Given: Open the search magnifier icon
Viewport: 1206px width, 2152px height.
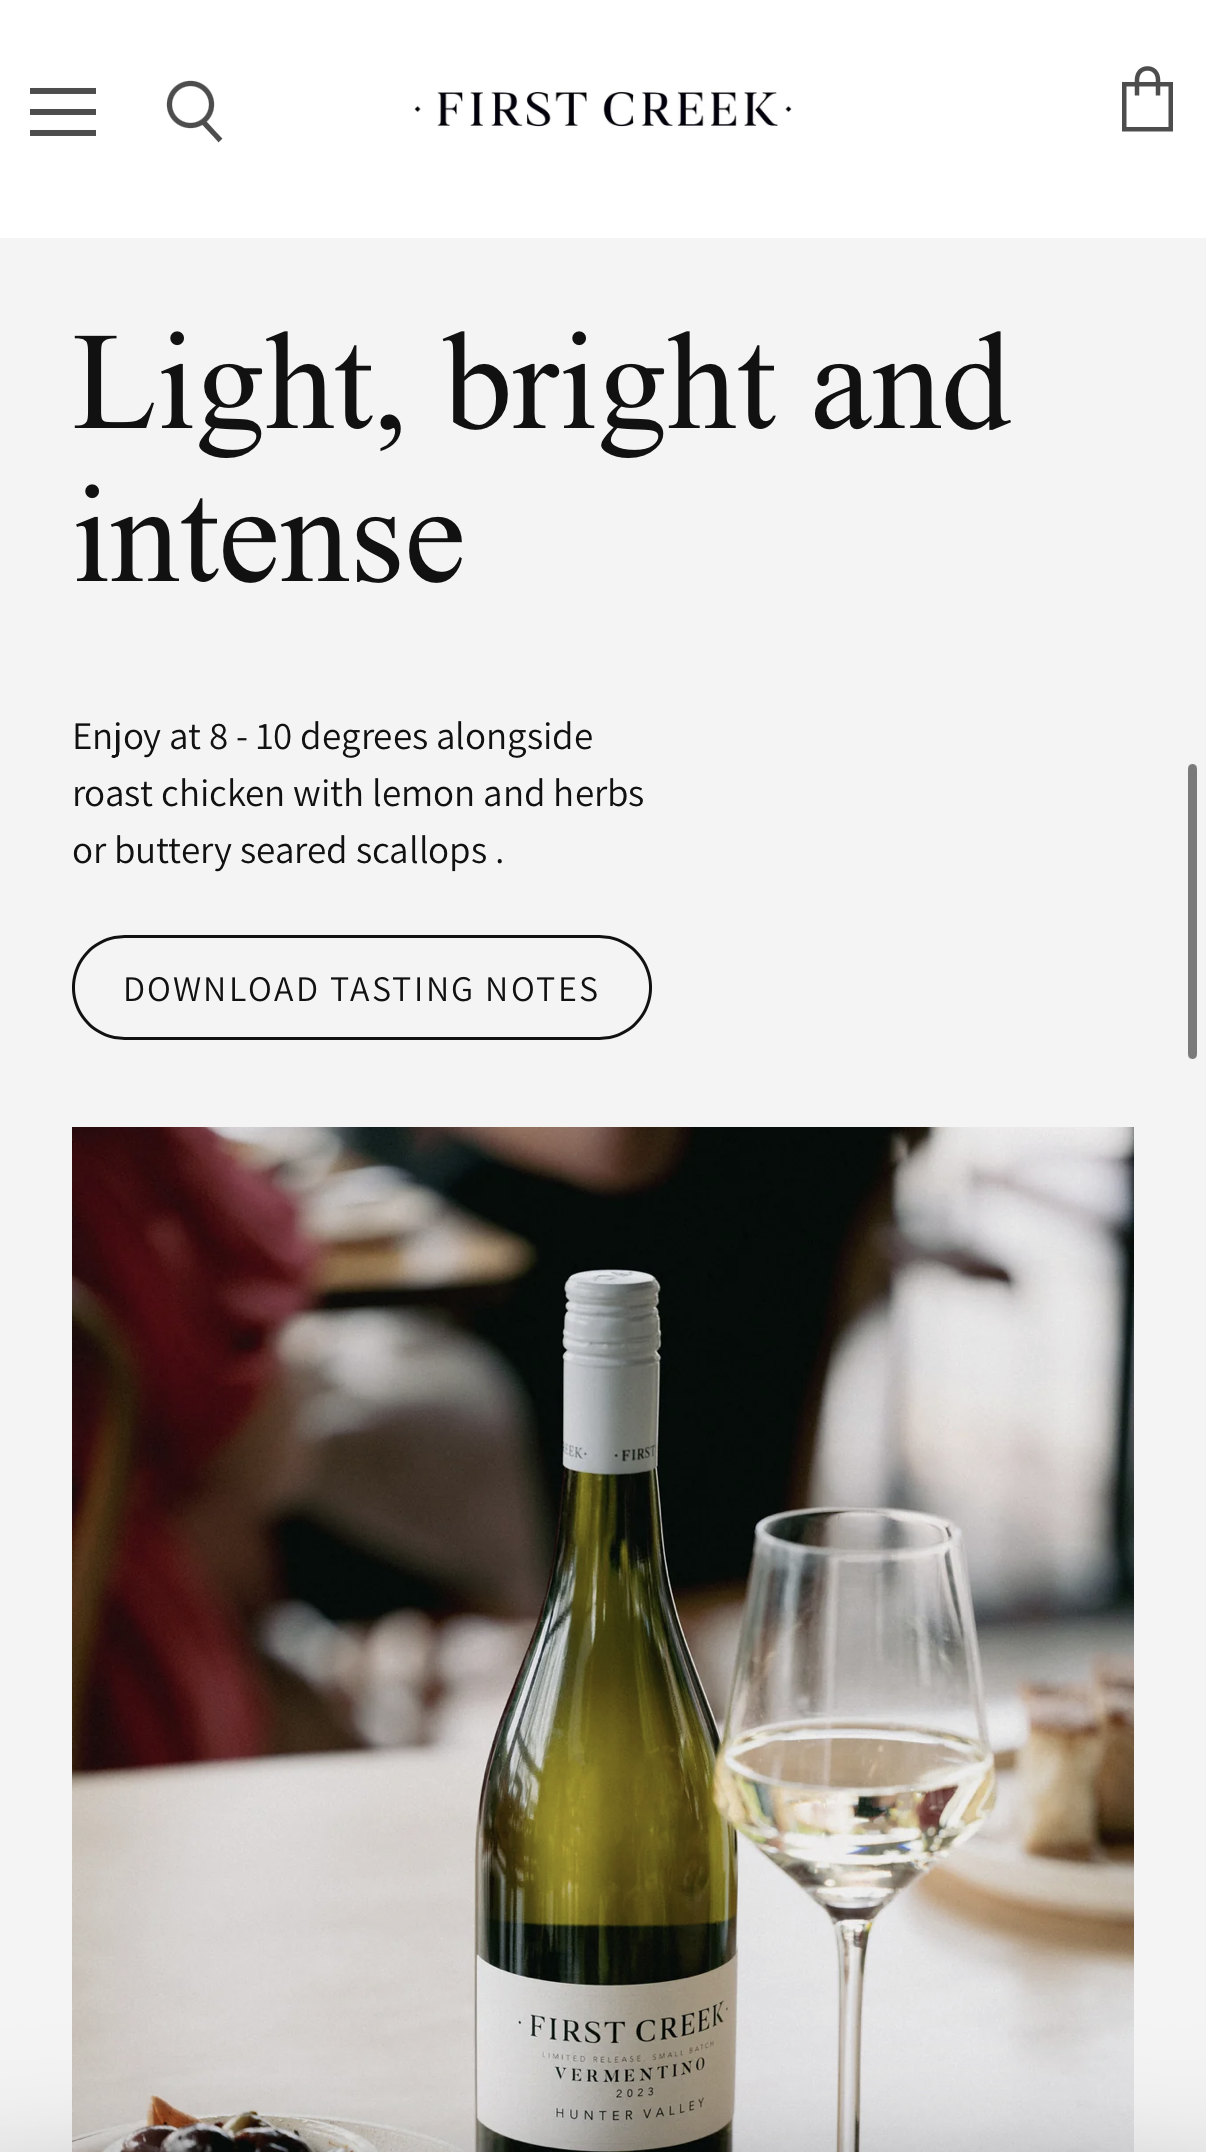Looking at the screenshot, I should 194,111.
